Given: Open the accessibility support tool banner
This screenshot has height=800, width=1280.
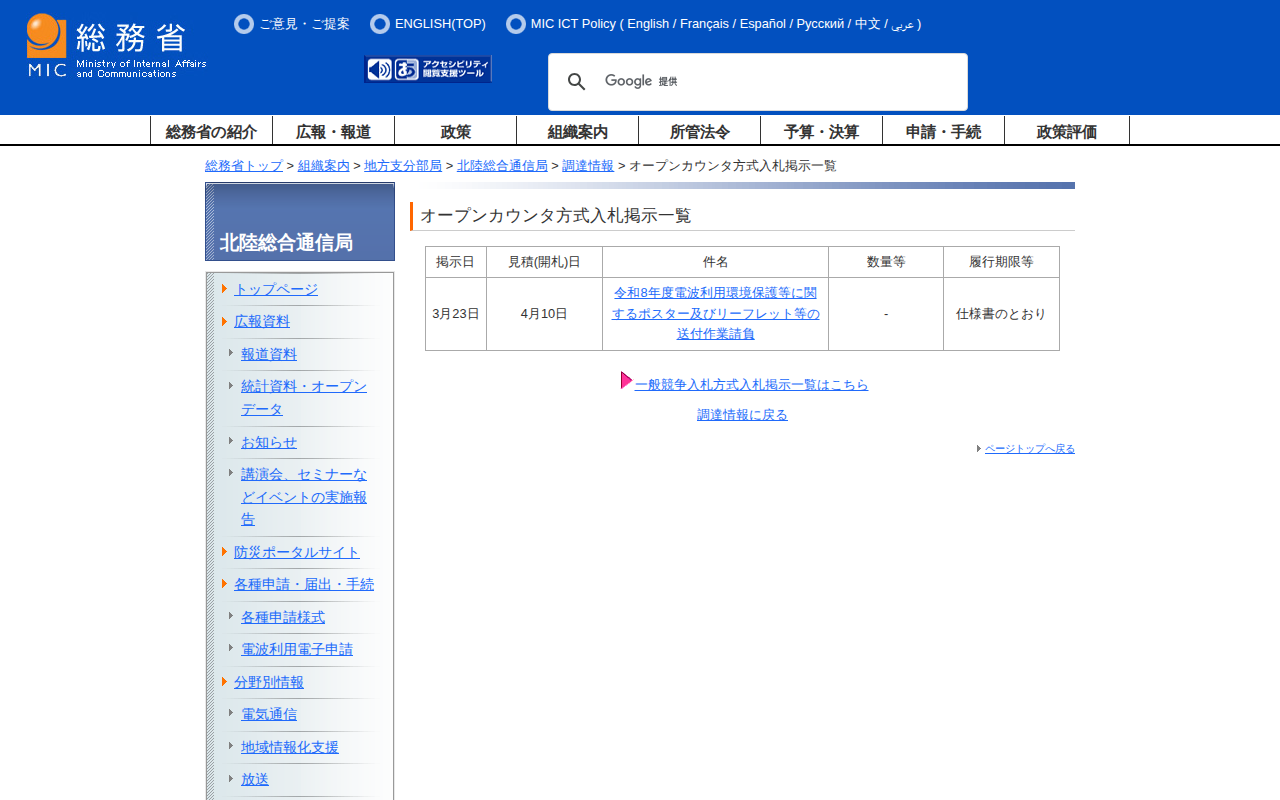Looking at the screenshot, I should click(x=428, y=69).
